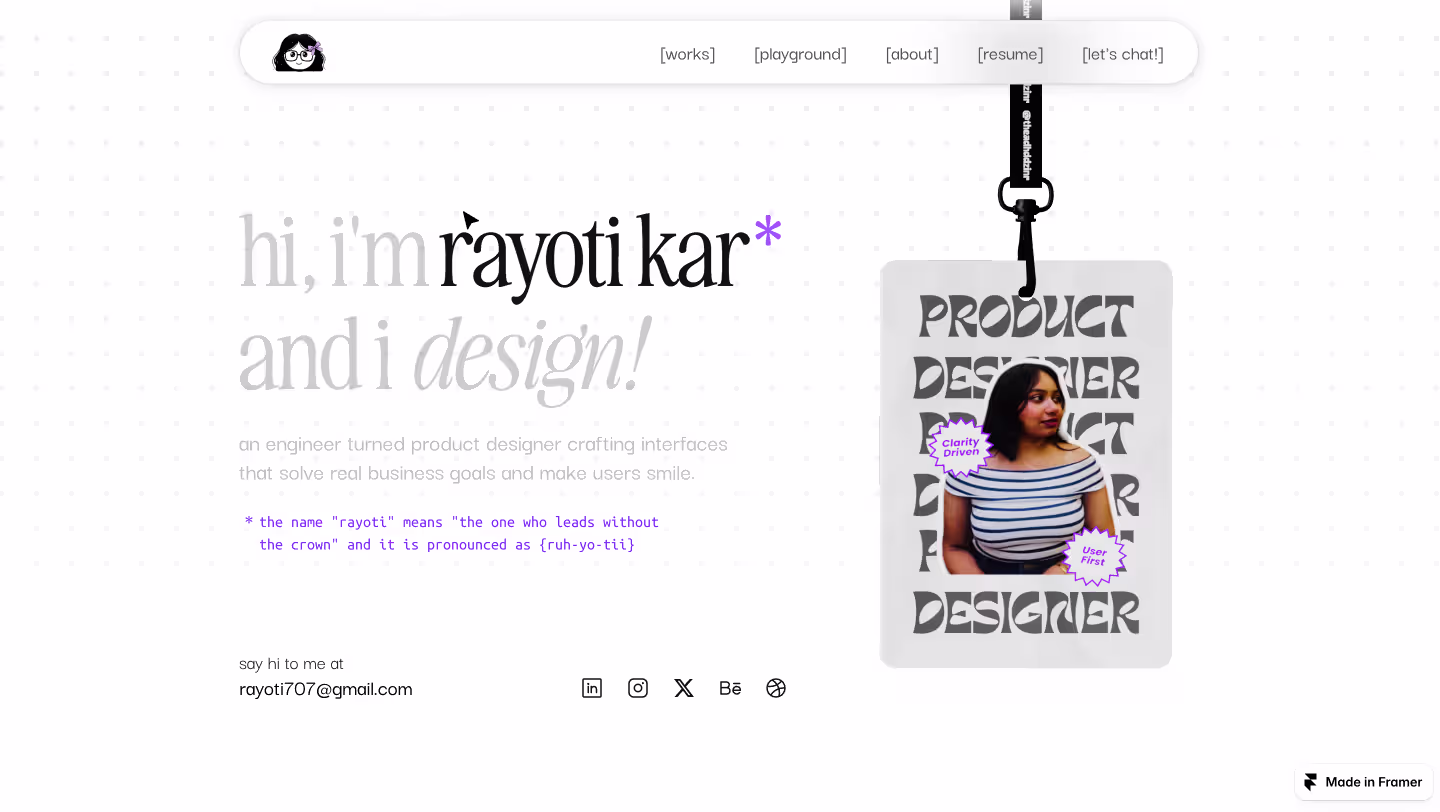Screen dimensions: 1440x812
Task: Open the [playground] nav item
Action: [800, 54]
